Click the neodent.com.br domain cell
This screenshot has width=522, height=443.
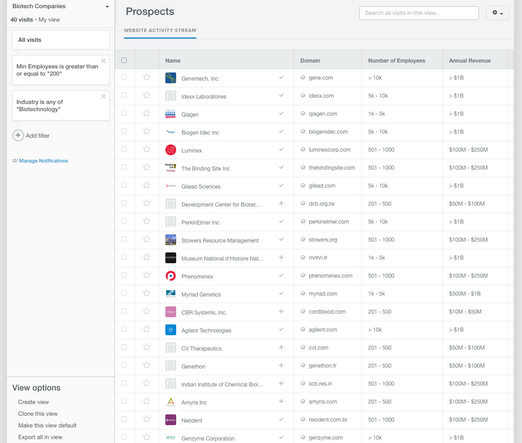[x=328, y=420]
